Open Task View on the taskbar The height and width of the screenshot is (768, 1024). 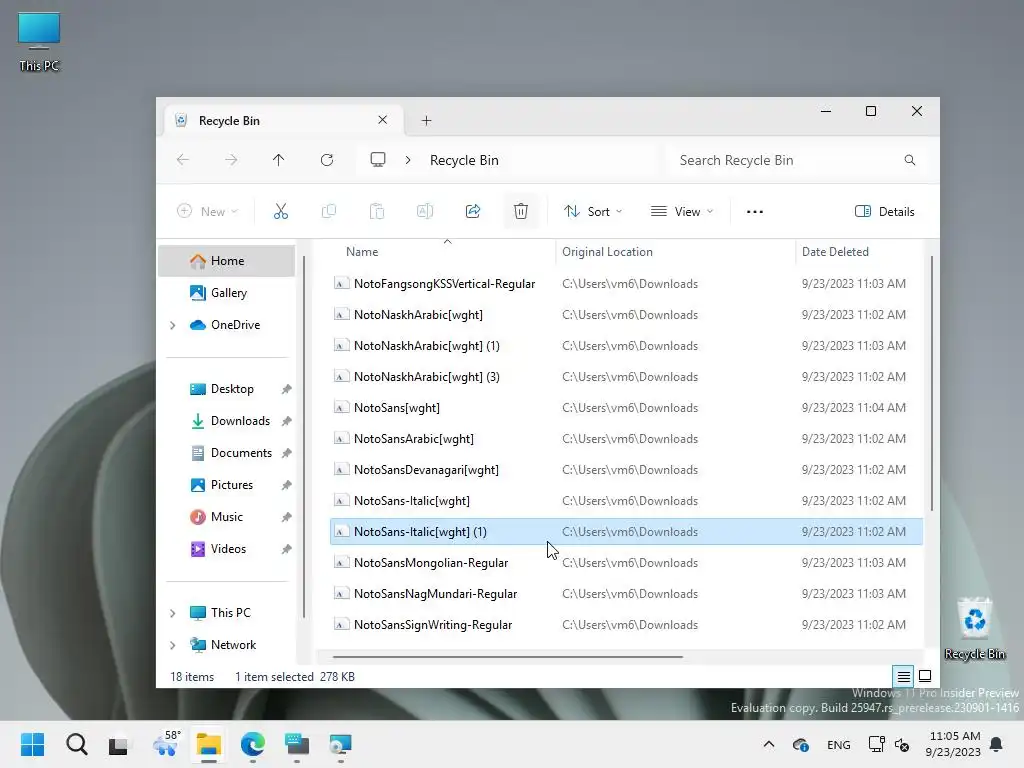[119, 744]
